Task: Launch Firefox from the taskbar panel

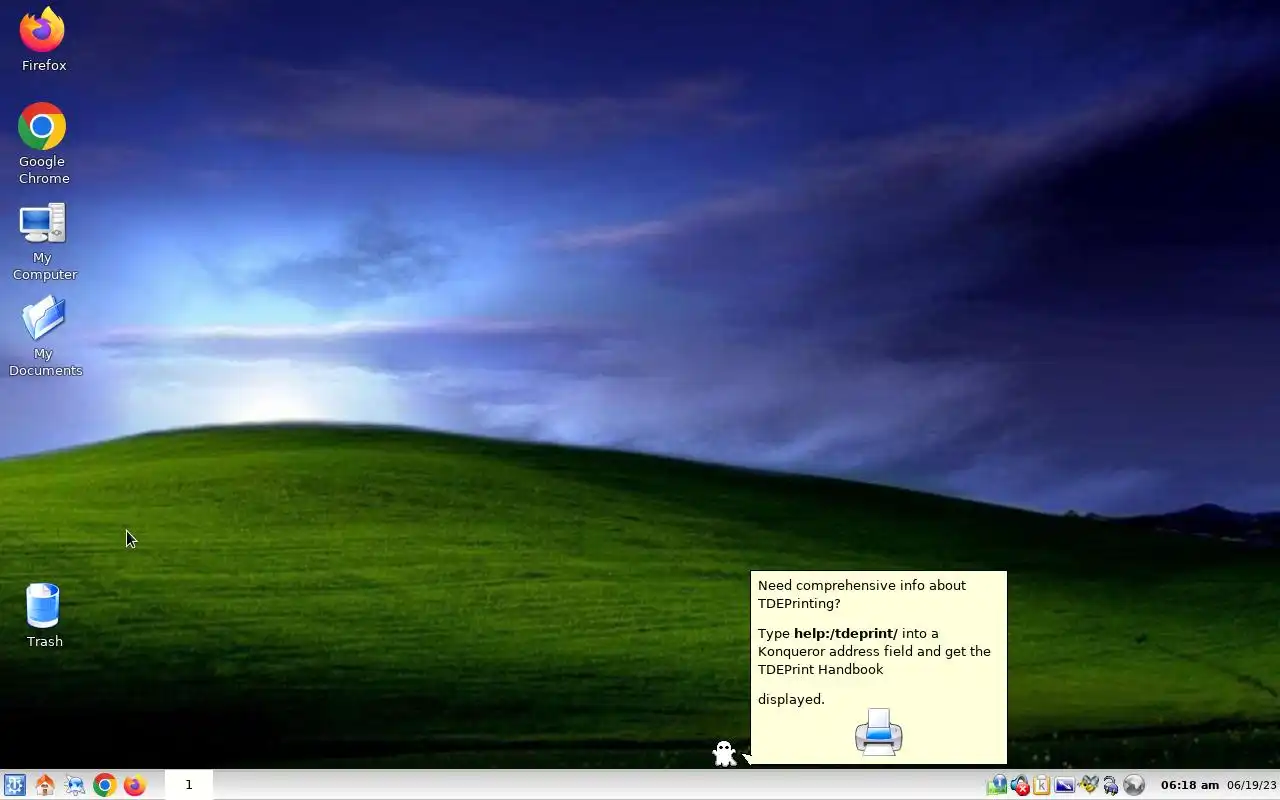Action: 134,785
